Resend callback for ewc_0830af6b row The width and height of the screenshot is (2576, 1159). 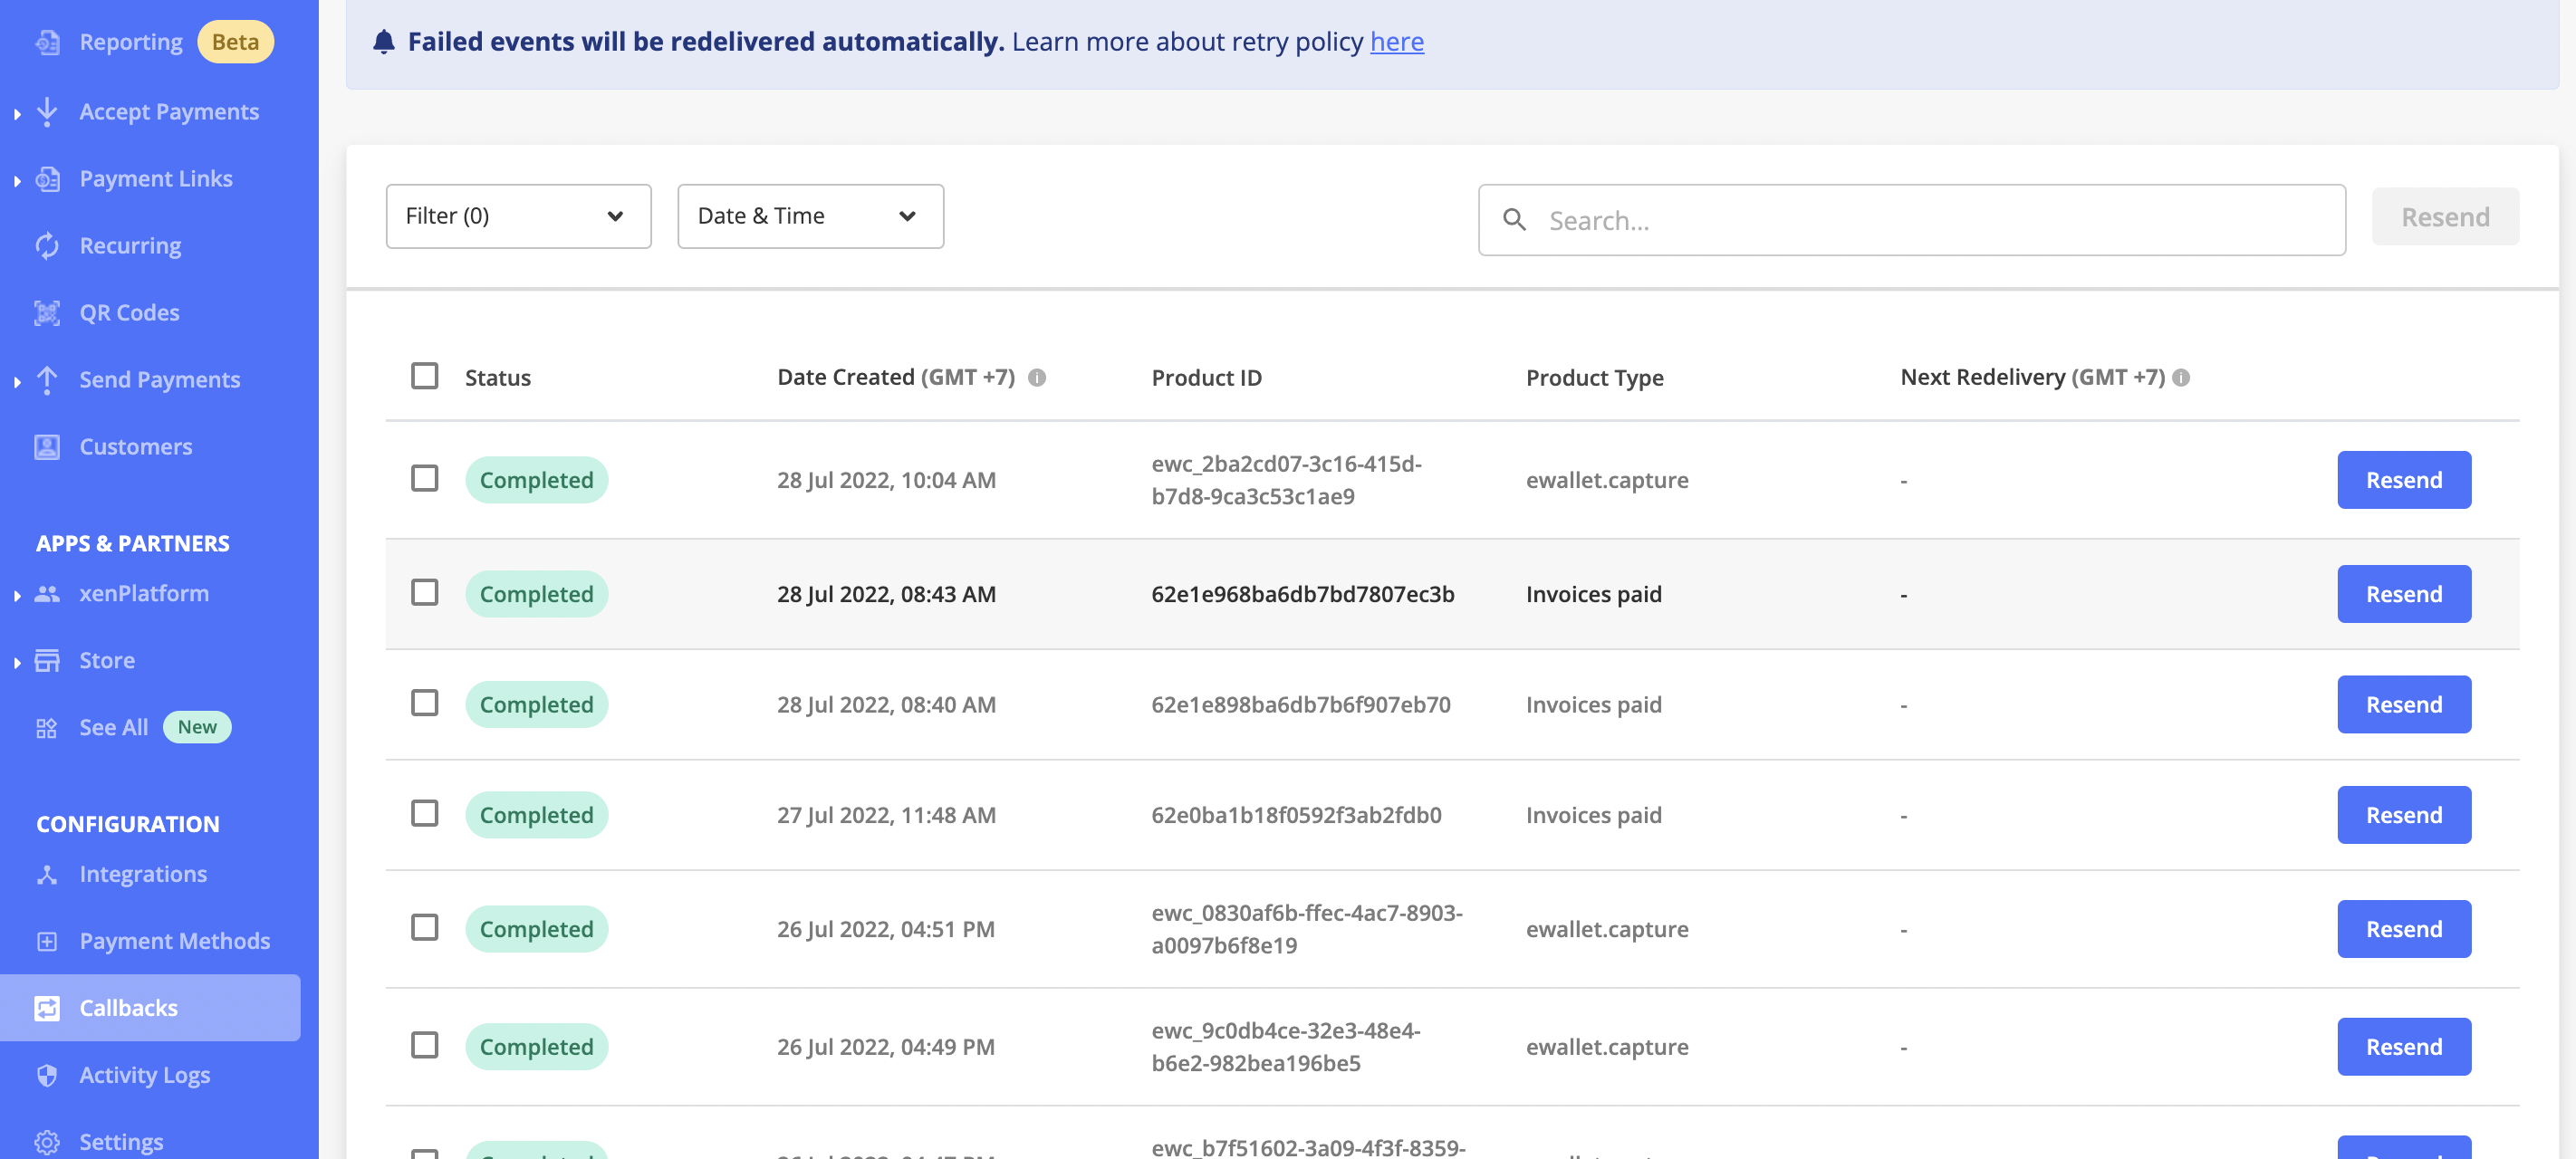[2404, 929]
